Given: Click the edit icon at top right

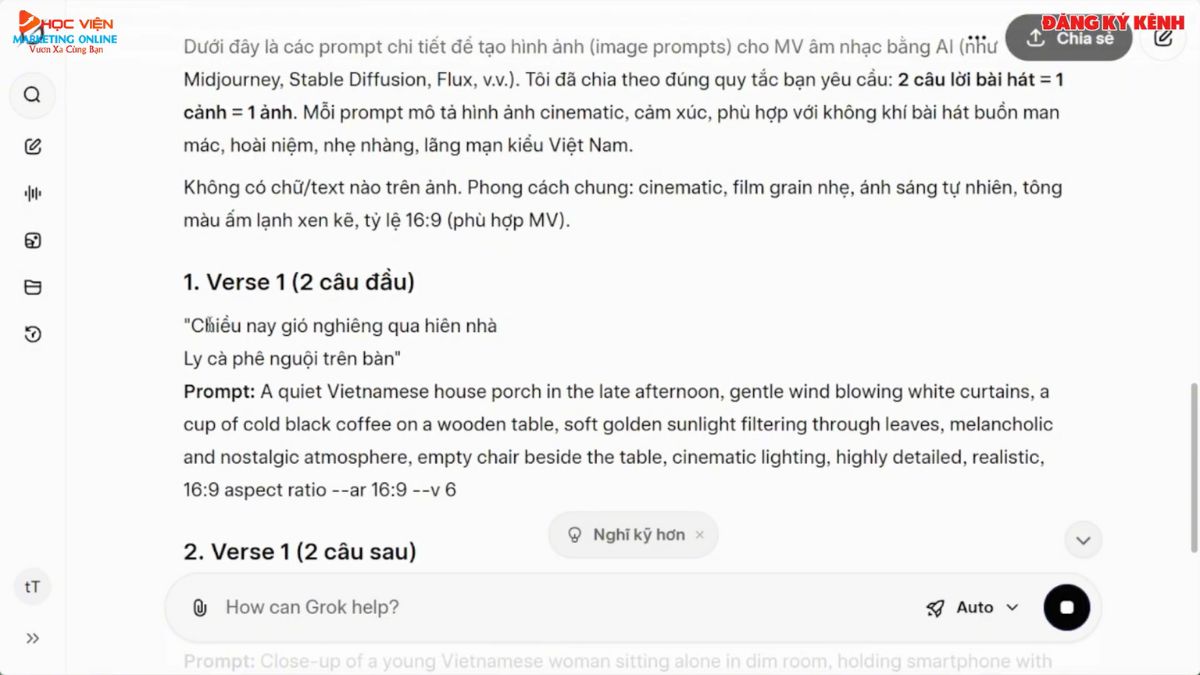Looking at the screenshot, I should [x=1162, y=36].
